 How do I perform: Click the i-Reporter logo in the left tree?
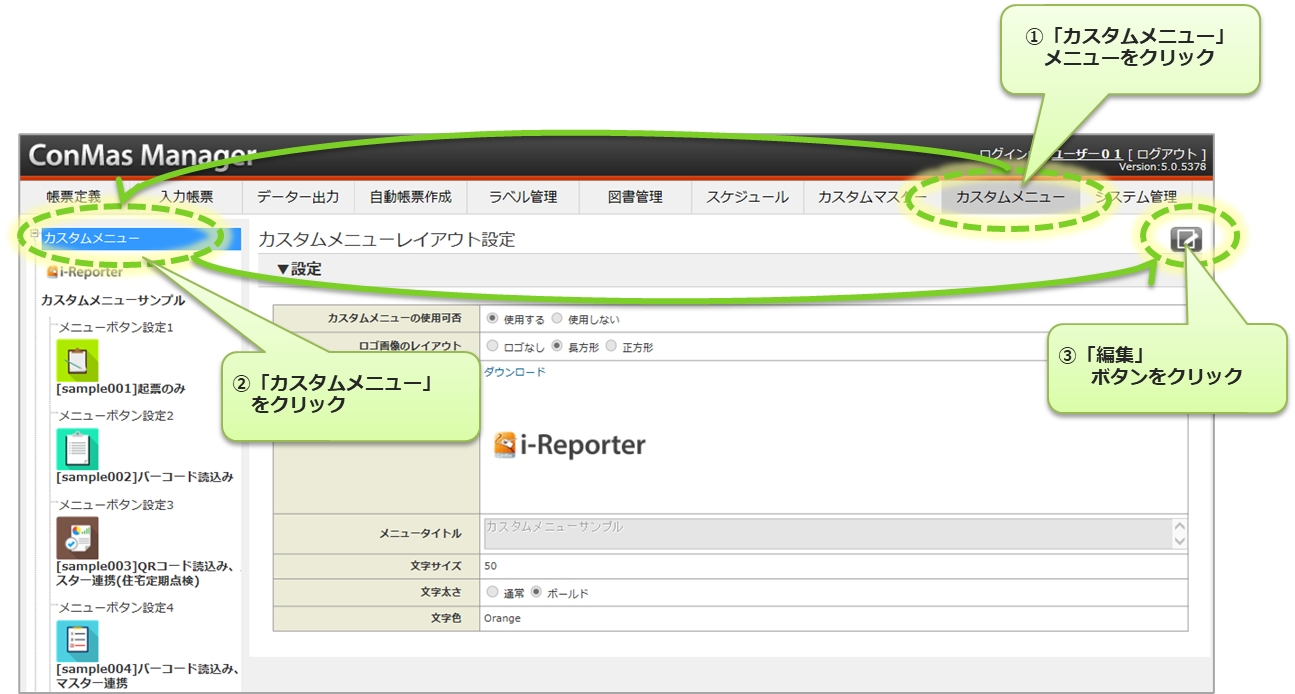click(x=85, y=271)
